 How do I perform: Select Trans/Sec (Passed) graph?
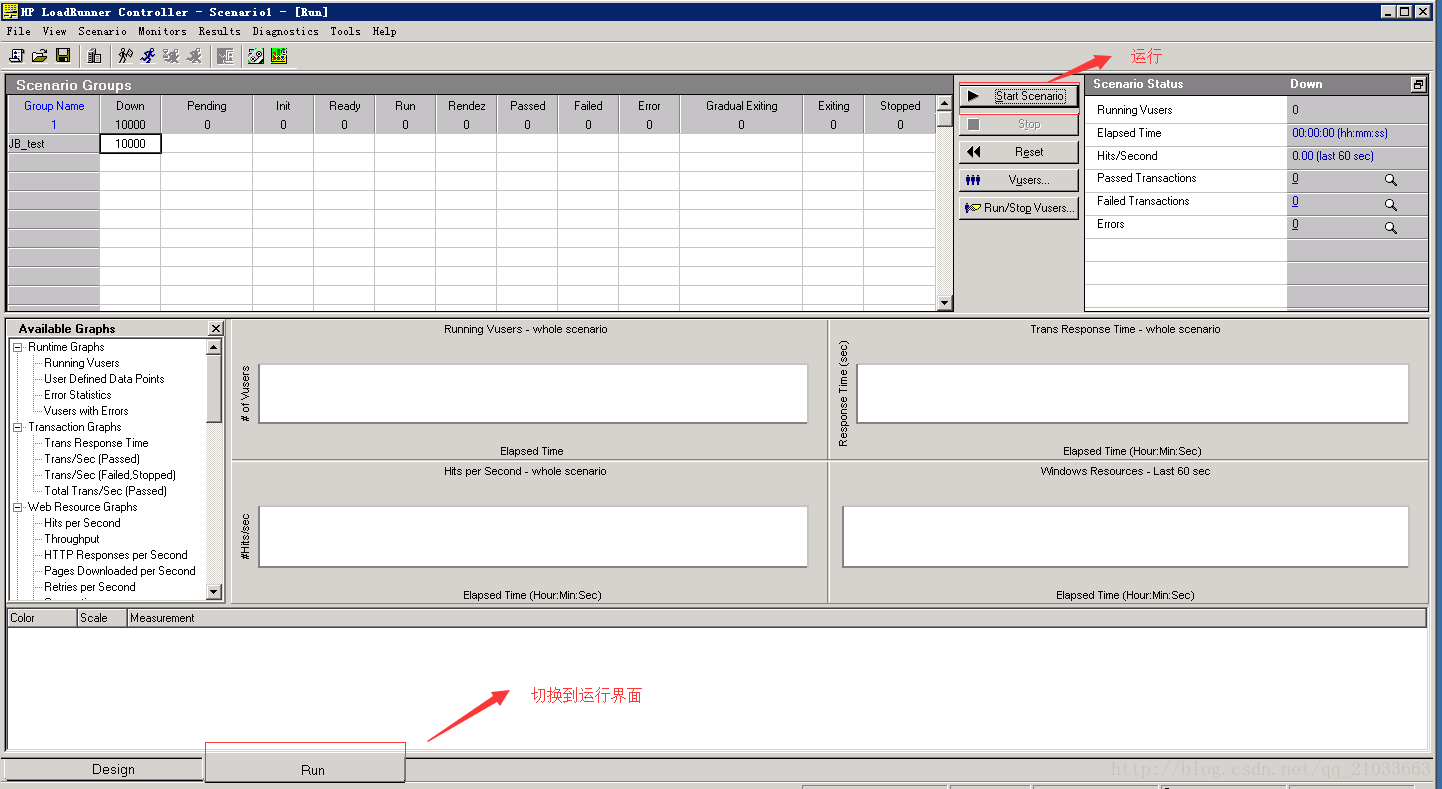coord(92,459)
